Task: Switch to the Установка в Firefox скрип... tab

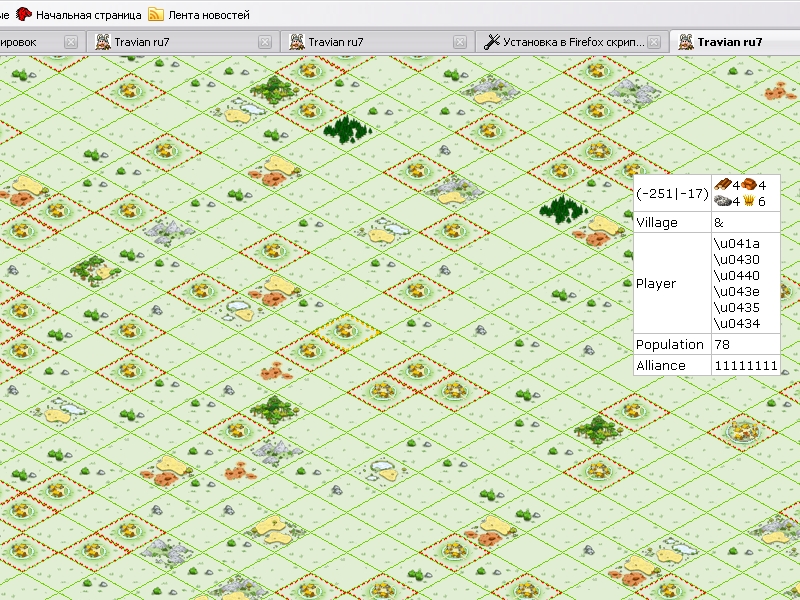Action: click(x=572, y=42)
